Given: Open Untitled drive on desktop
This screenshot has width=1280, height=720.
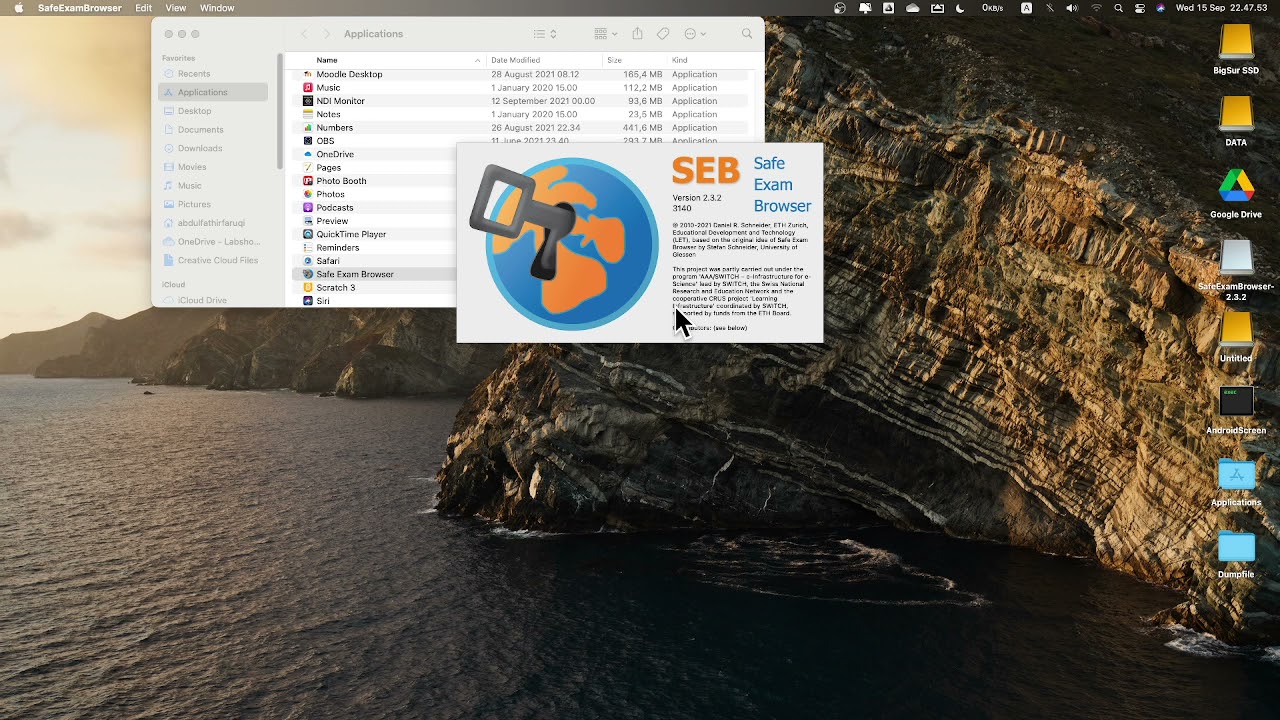Looking at the screenshot, I should [1236, 337].
